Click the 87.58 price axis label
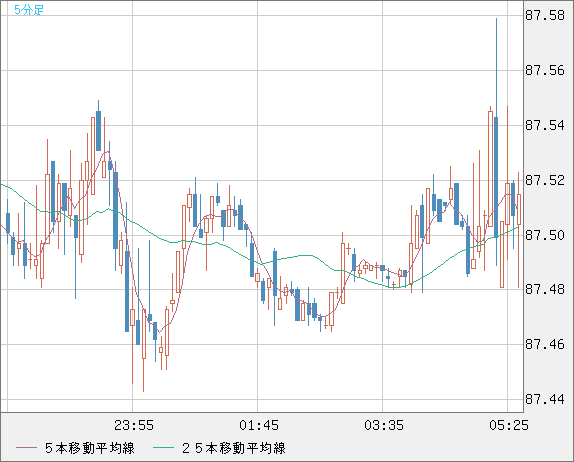The image size is (574, 462). 545,16
